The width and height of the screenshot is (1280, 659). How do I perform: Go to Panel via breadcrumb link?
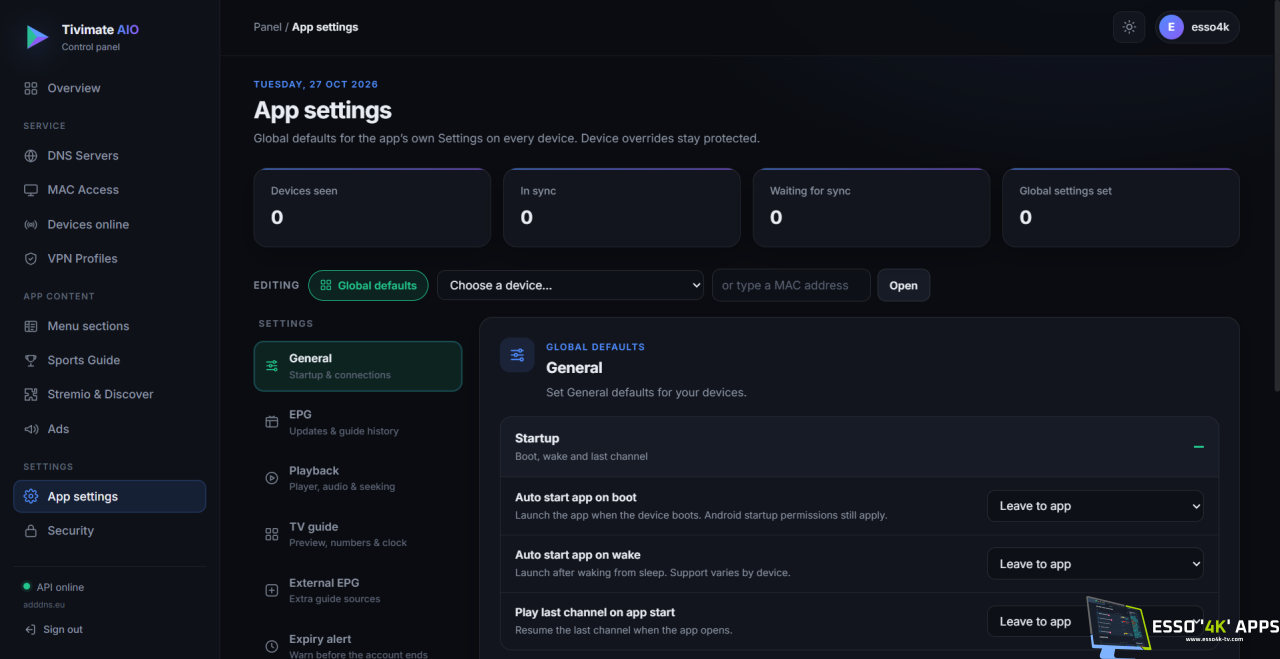click(x=268, y=27)
